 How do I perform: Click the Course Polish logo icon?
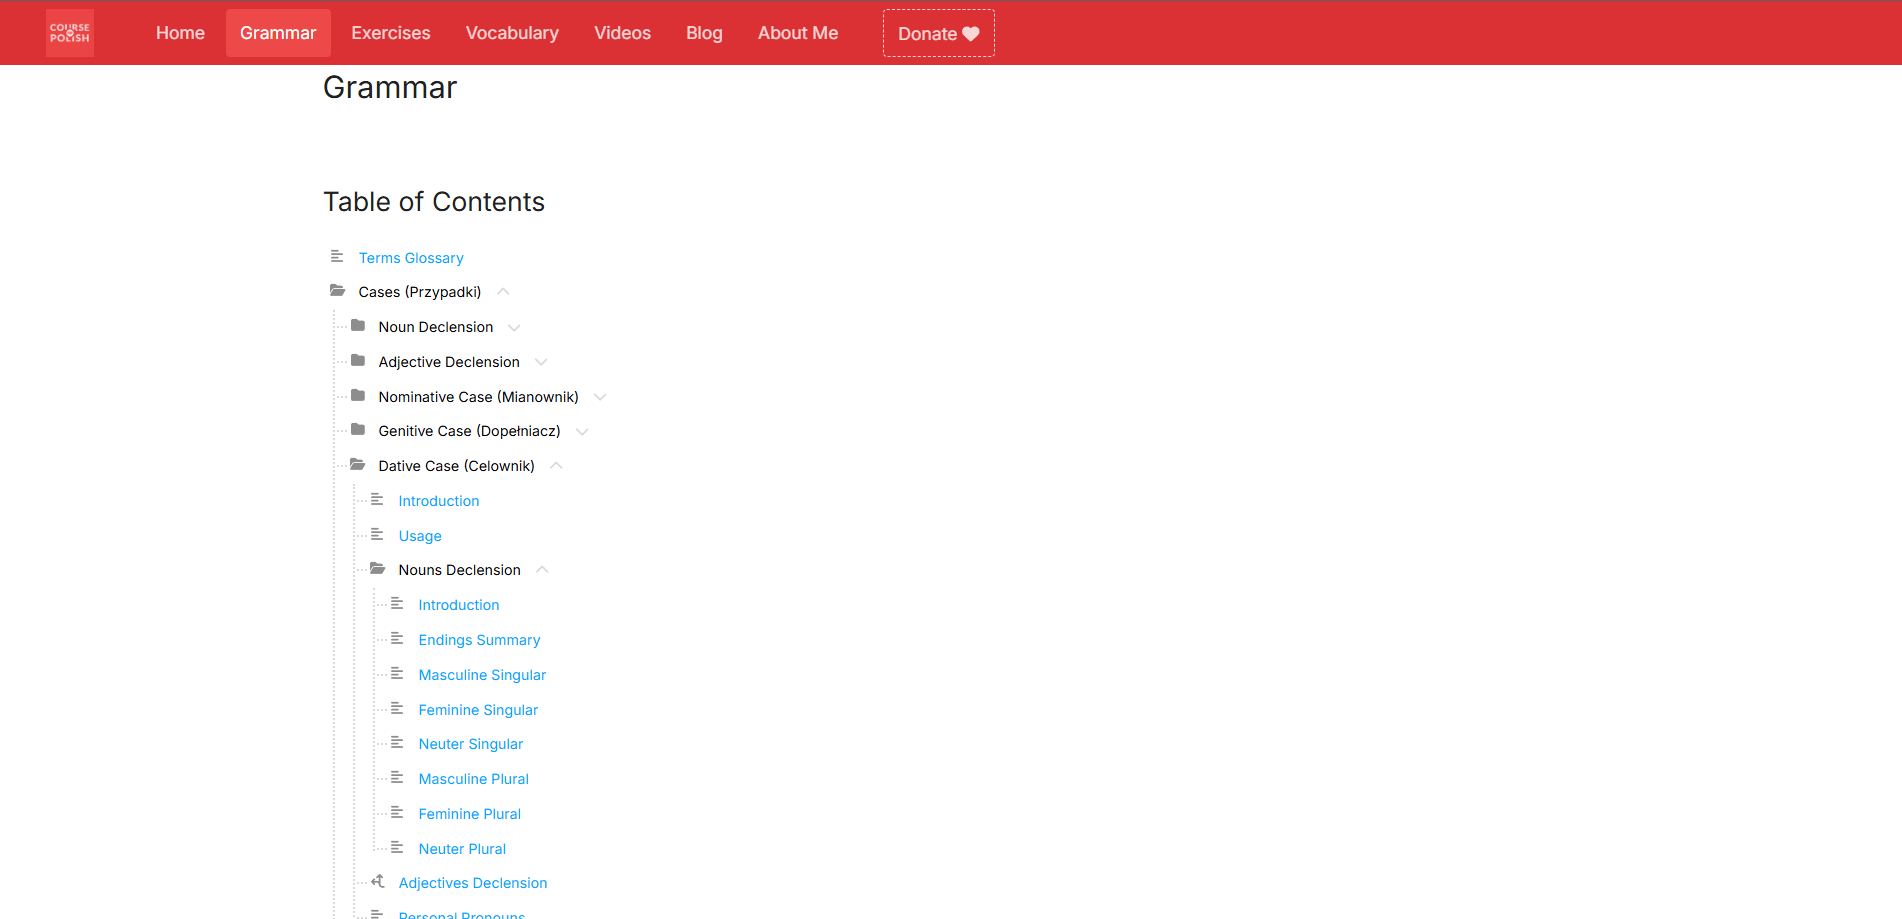coord(69,32)
